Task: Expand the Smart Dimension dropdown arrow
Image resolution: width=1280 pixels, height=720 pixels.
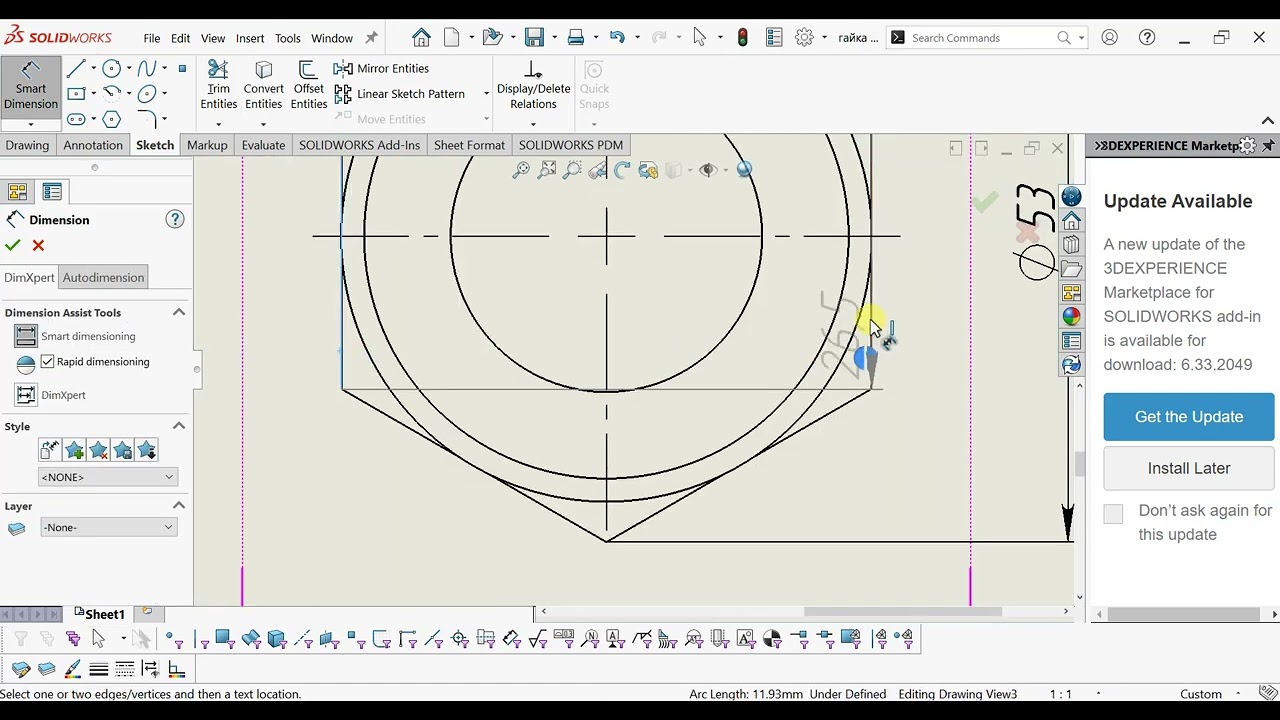Action: [31, 124]
